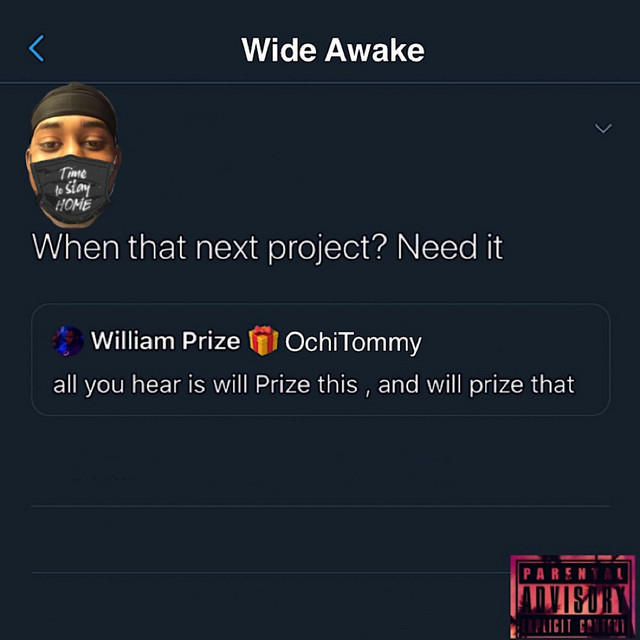Open tweet options via the down chevron
This screenshot has height=640, width=640.
[603, 129]
